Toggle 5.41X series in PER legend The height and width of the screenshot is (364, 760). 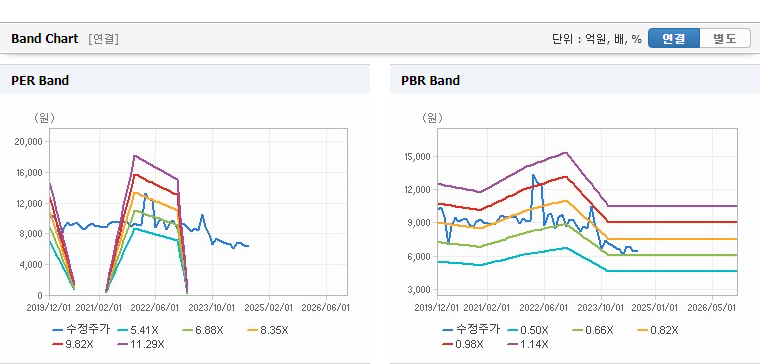pos(139,330)
